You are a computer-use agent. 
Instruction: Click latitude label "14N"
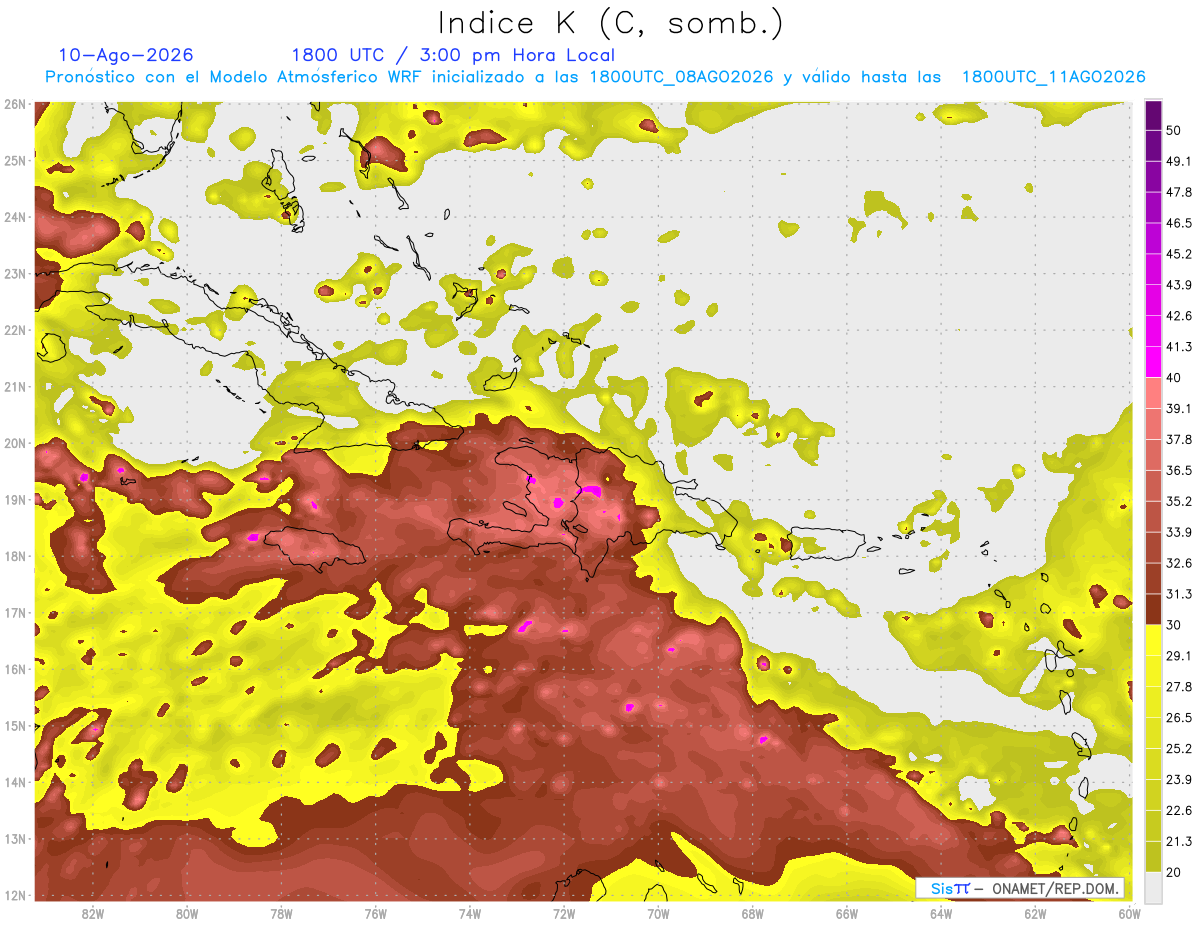click(14, 782)
